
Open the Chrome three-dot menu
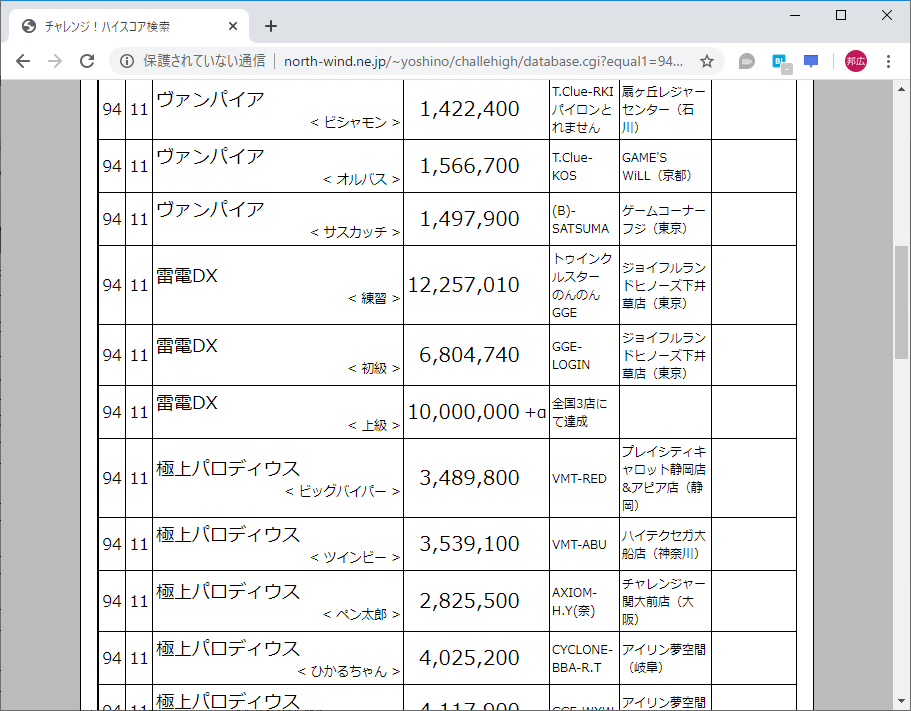pos(888,60)
